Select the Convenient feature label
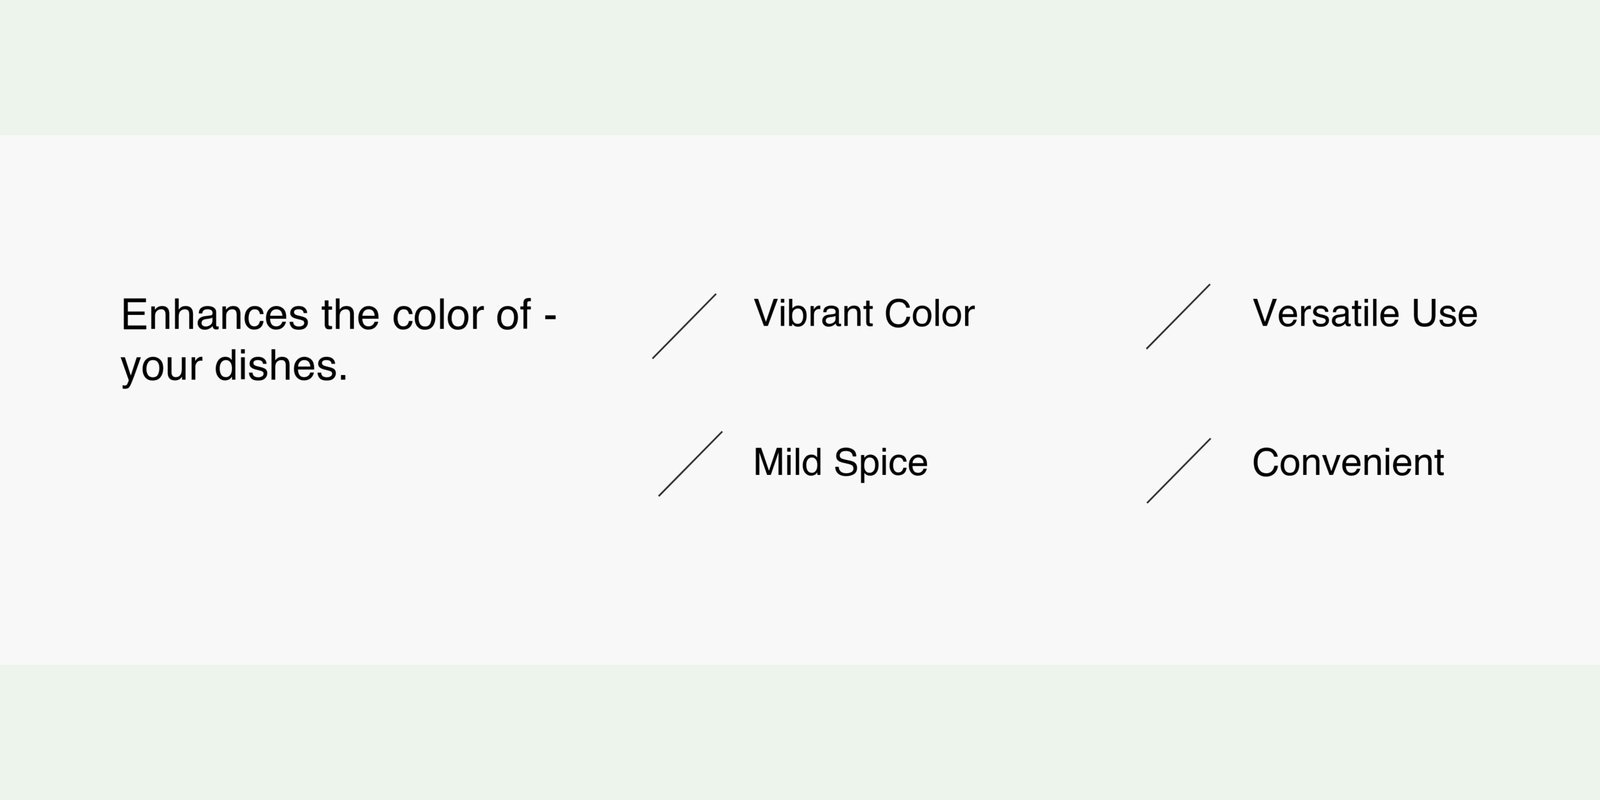The width and height of the screenshot is (1600, 800). click(1347, 462)
